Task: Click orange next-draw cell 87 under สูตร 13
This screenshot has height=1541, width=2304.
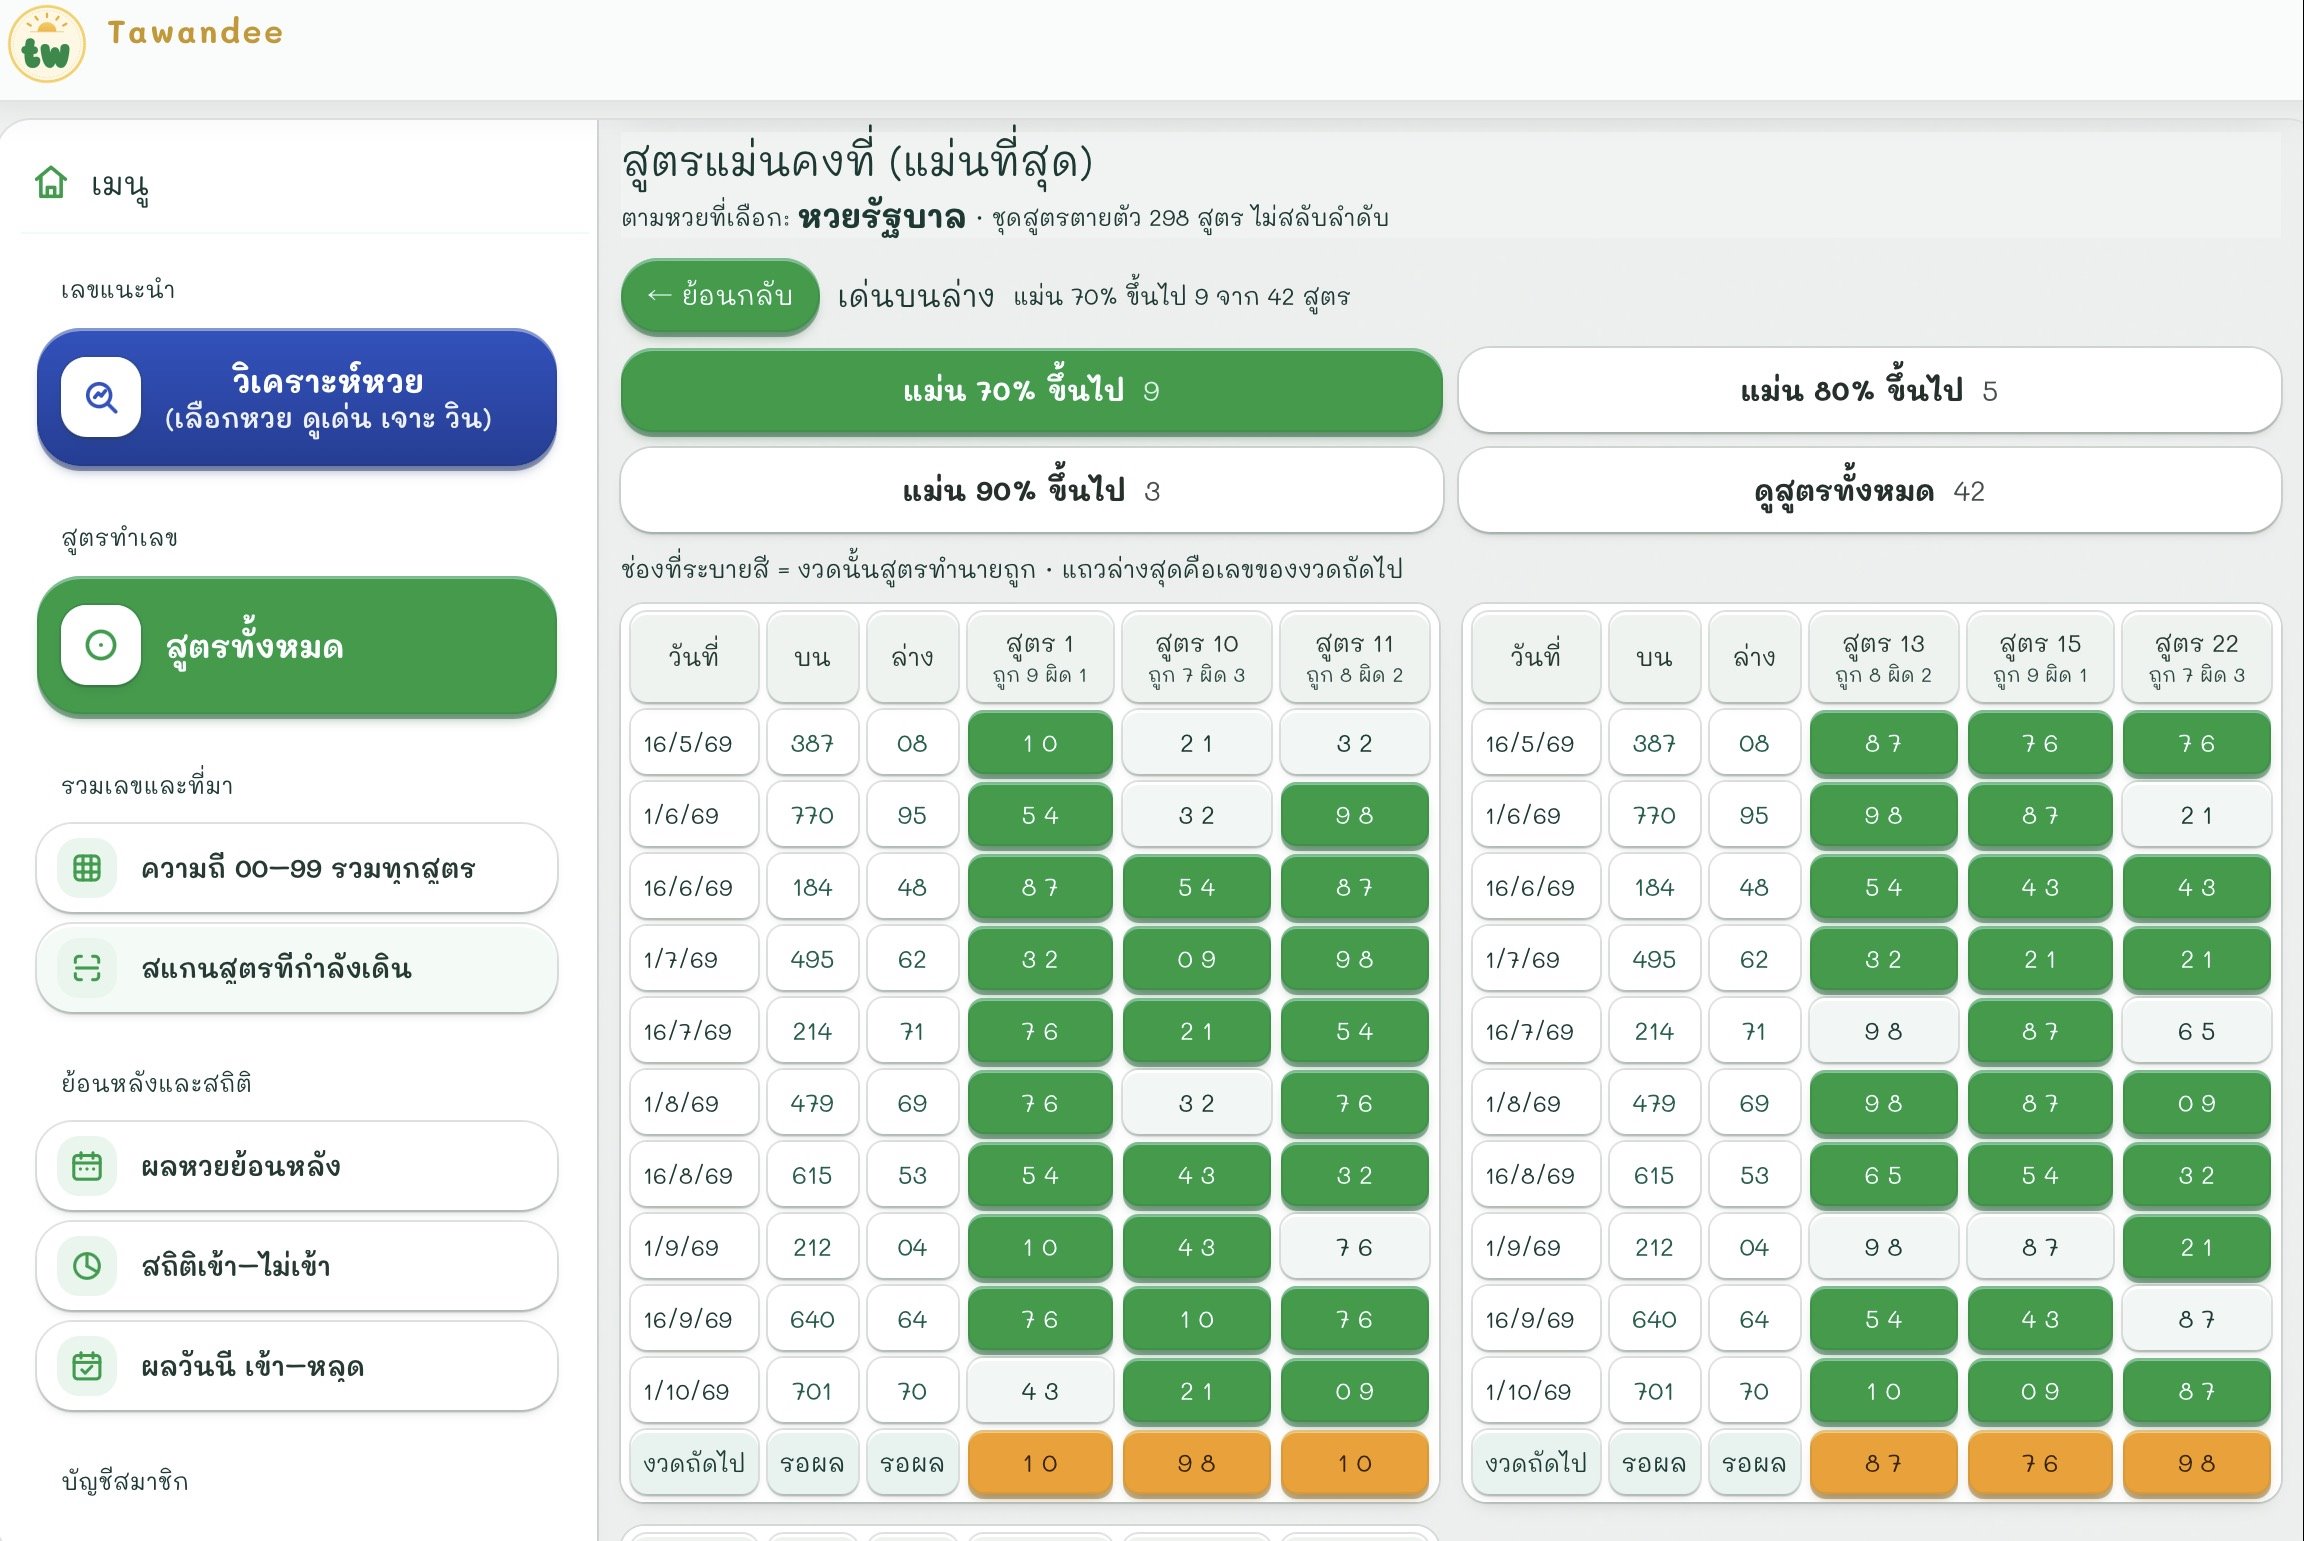Action: (1883, 1463)
